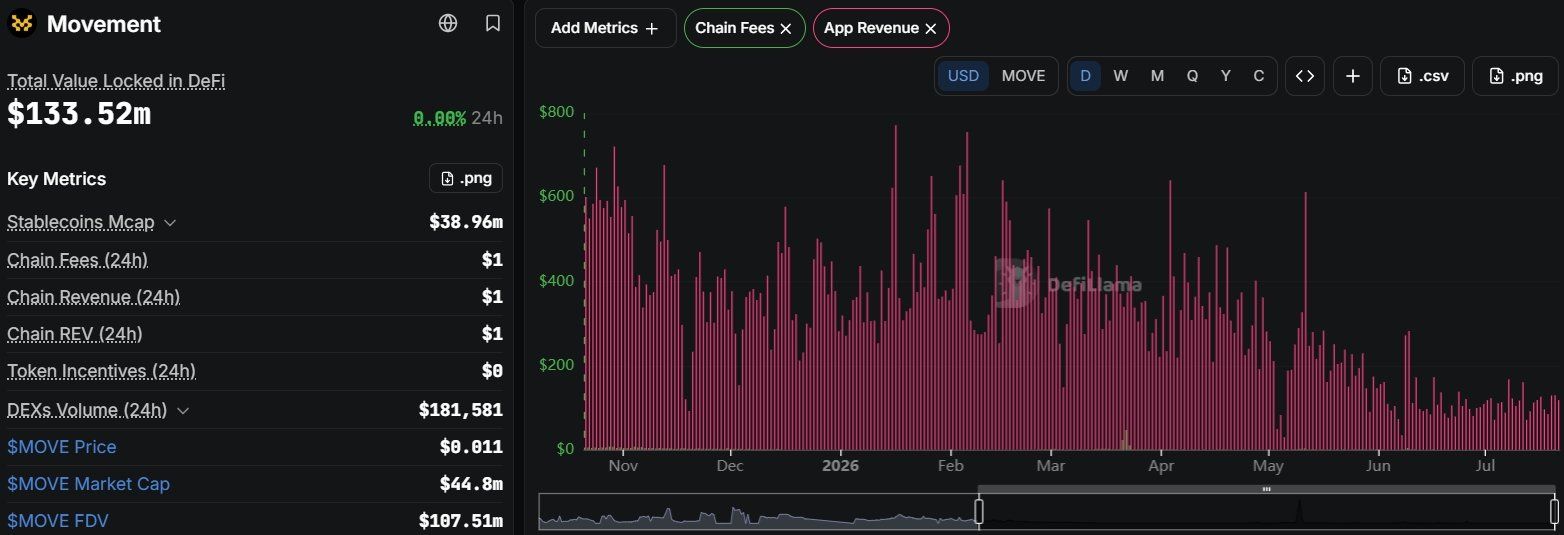Download chart data as .csv

[x=1422, y=76]
